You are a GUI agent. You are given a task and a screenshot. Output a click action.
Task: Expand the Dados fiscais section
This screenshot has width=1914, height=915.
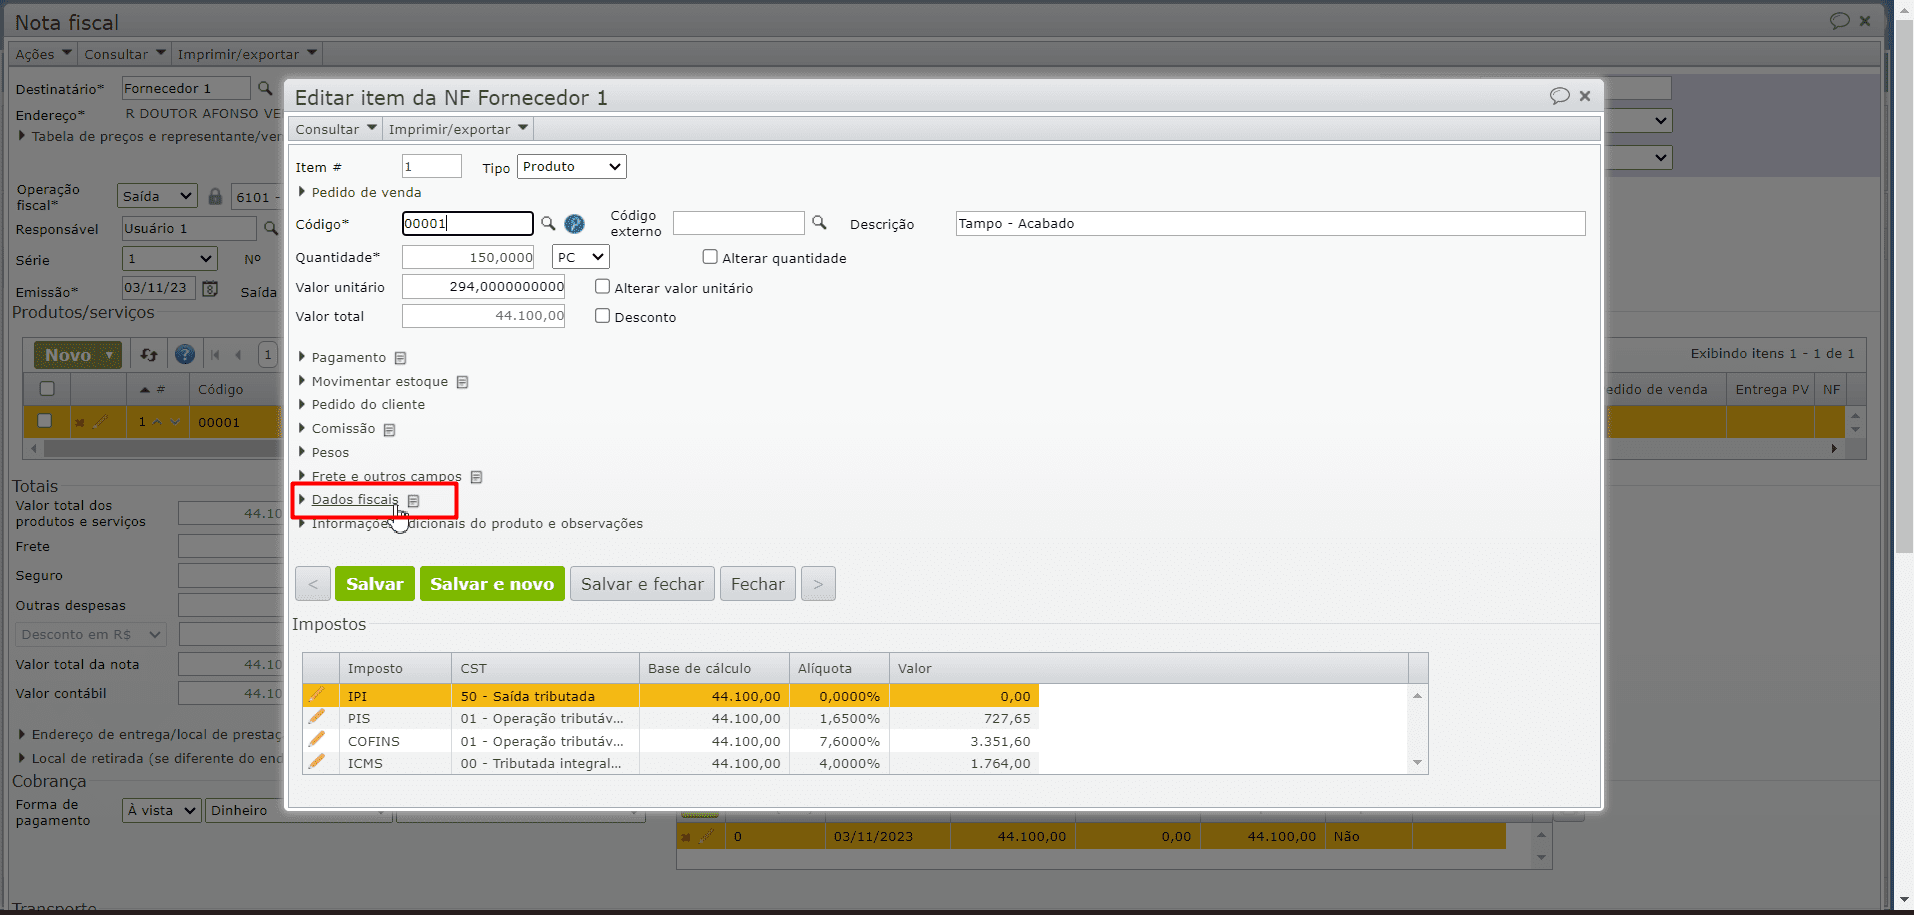coord(355,500)
